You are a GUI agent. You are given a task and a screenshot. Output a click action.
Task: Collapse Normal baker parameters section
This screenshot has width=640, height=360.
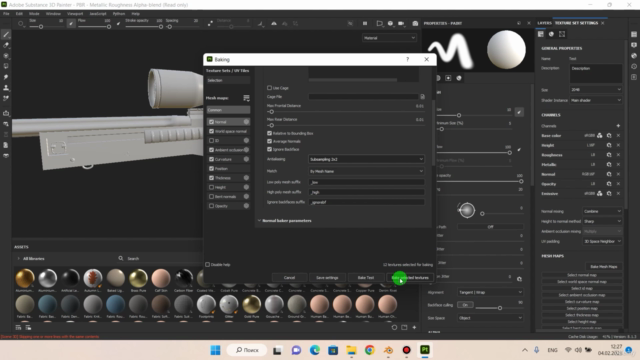[x=259, y=220]
